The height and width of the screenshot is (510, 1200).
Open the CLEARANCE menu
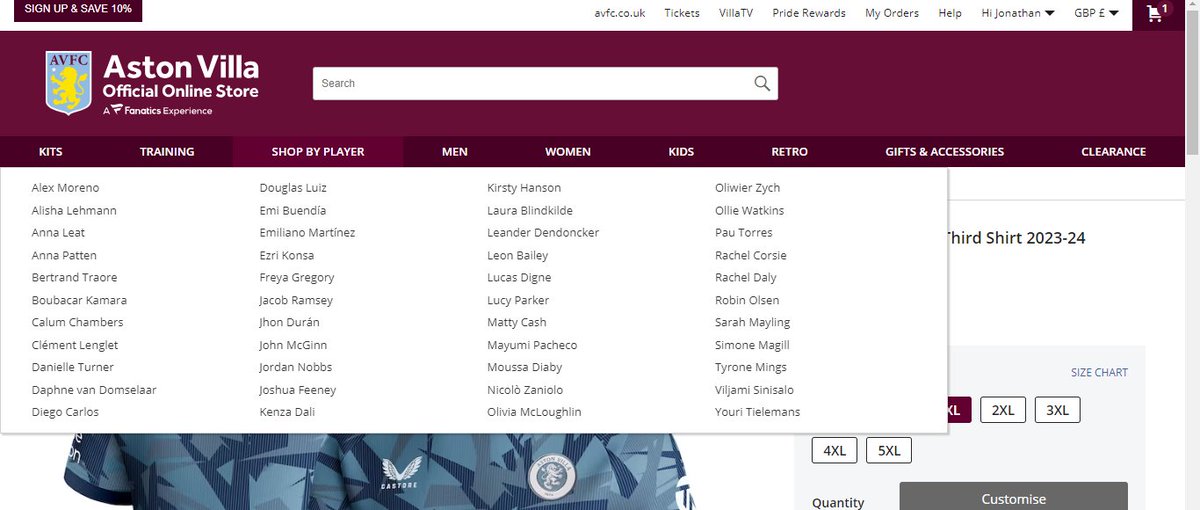pos(1114,152)
